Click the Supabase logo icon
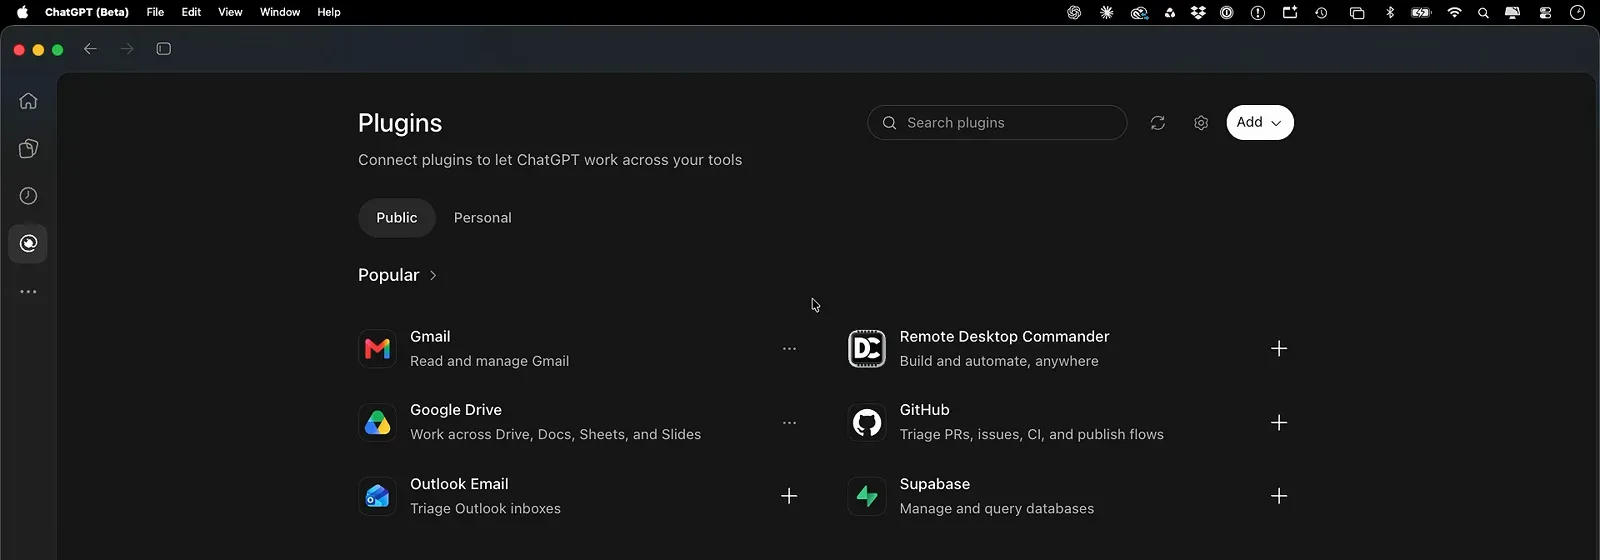 [x=867, y=496]
